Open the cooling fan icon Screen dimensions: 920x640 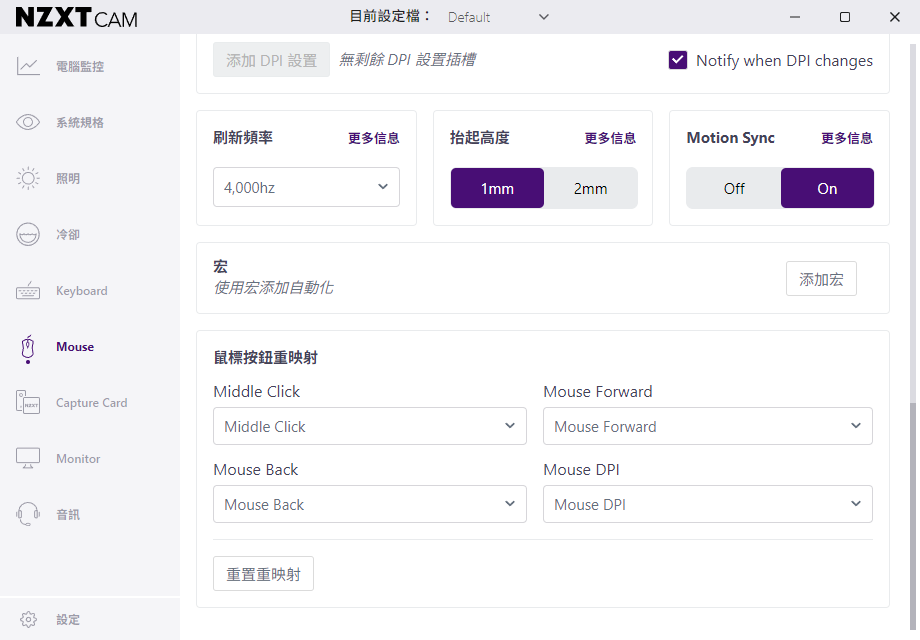point(28,235)
